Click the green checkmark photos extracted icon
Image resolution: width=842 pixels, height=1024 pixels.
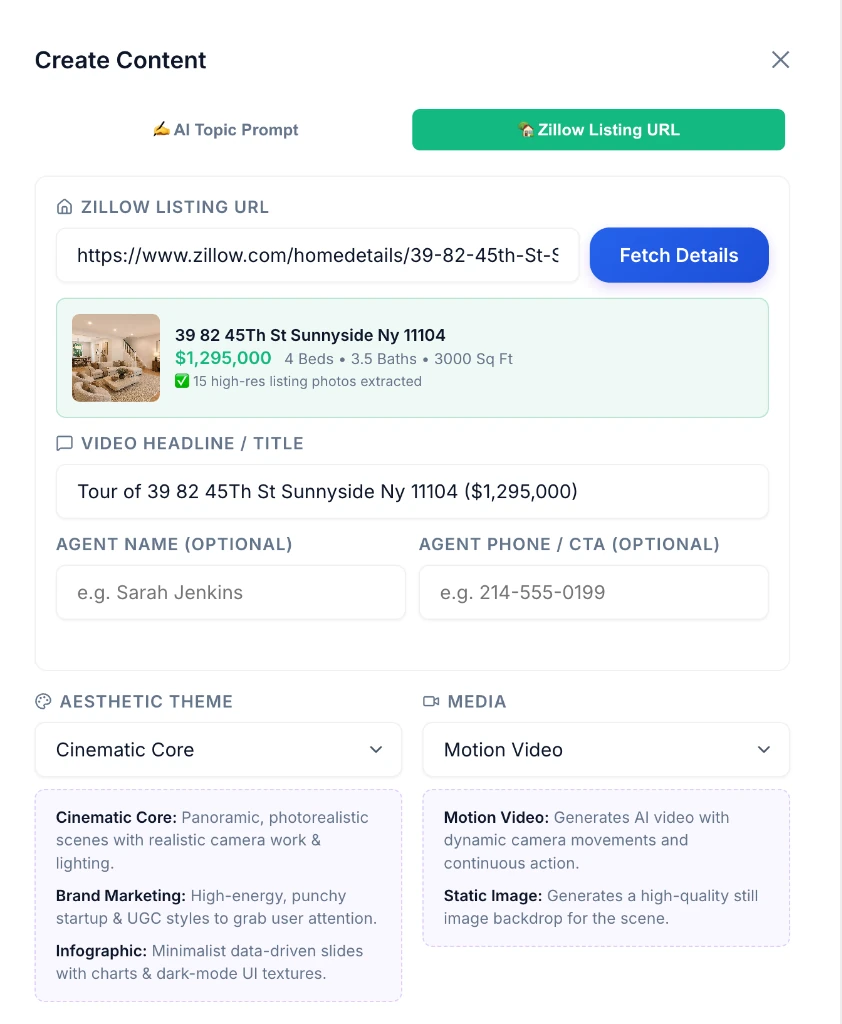pos(182,381)
